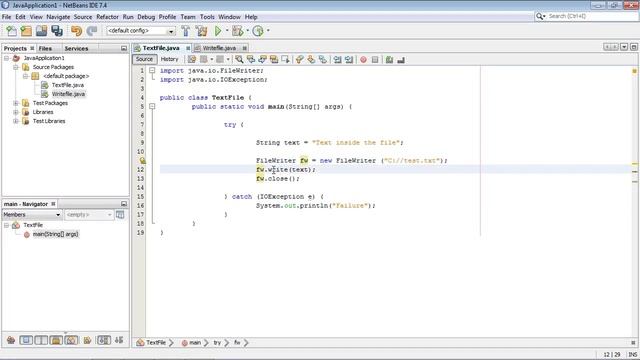
Task: Toggle Rectangular Selection in editor toolbar
Action: coord(285,60)
